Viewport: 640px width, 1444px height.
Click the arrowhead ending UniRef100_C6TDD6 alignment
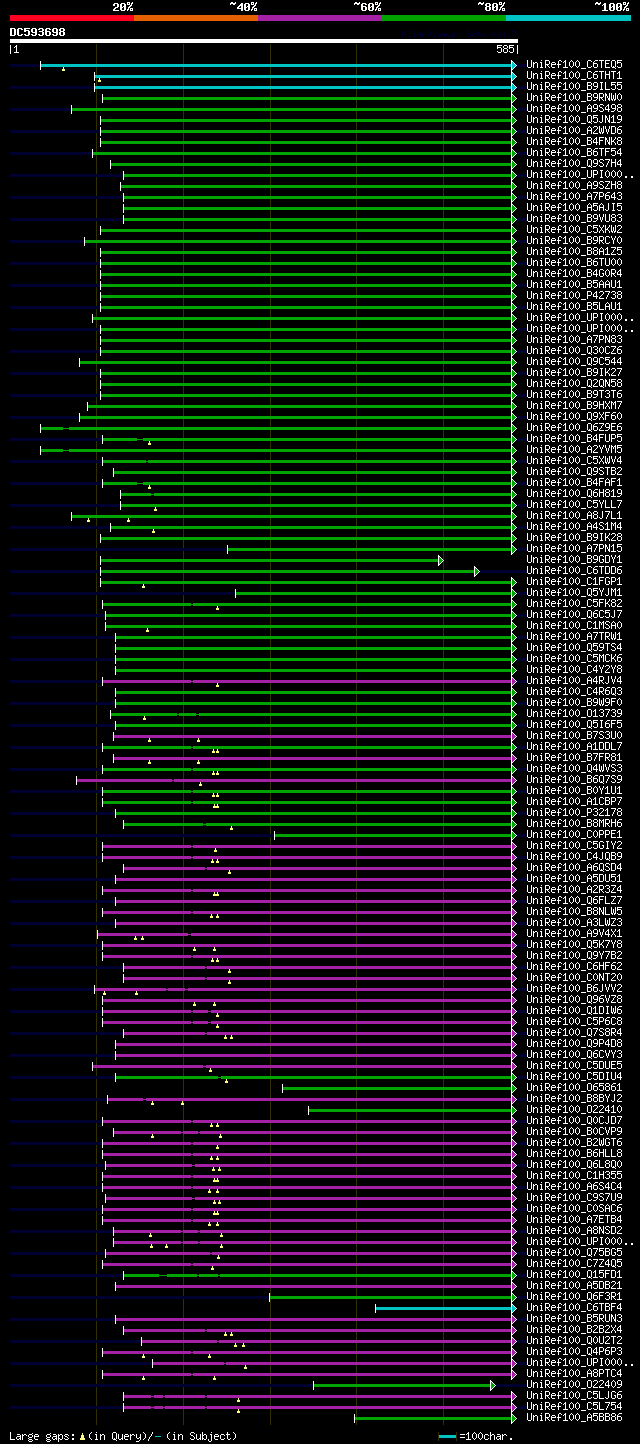(x=477, y=571)
